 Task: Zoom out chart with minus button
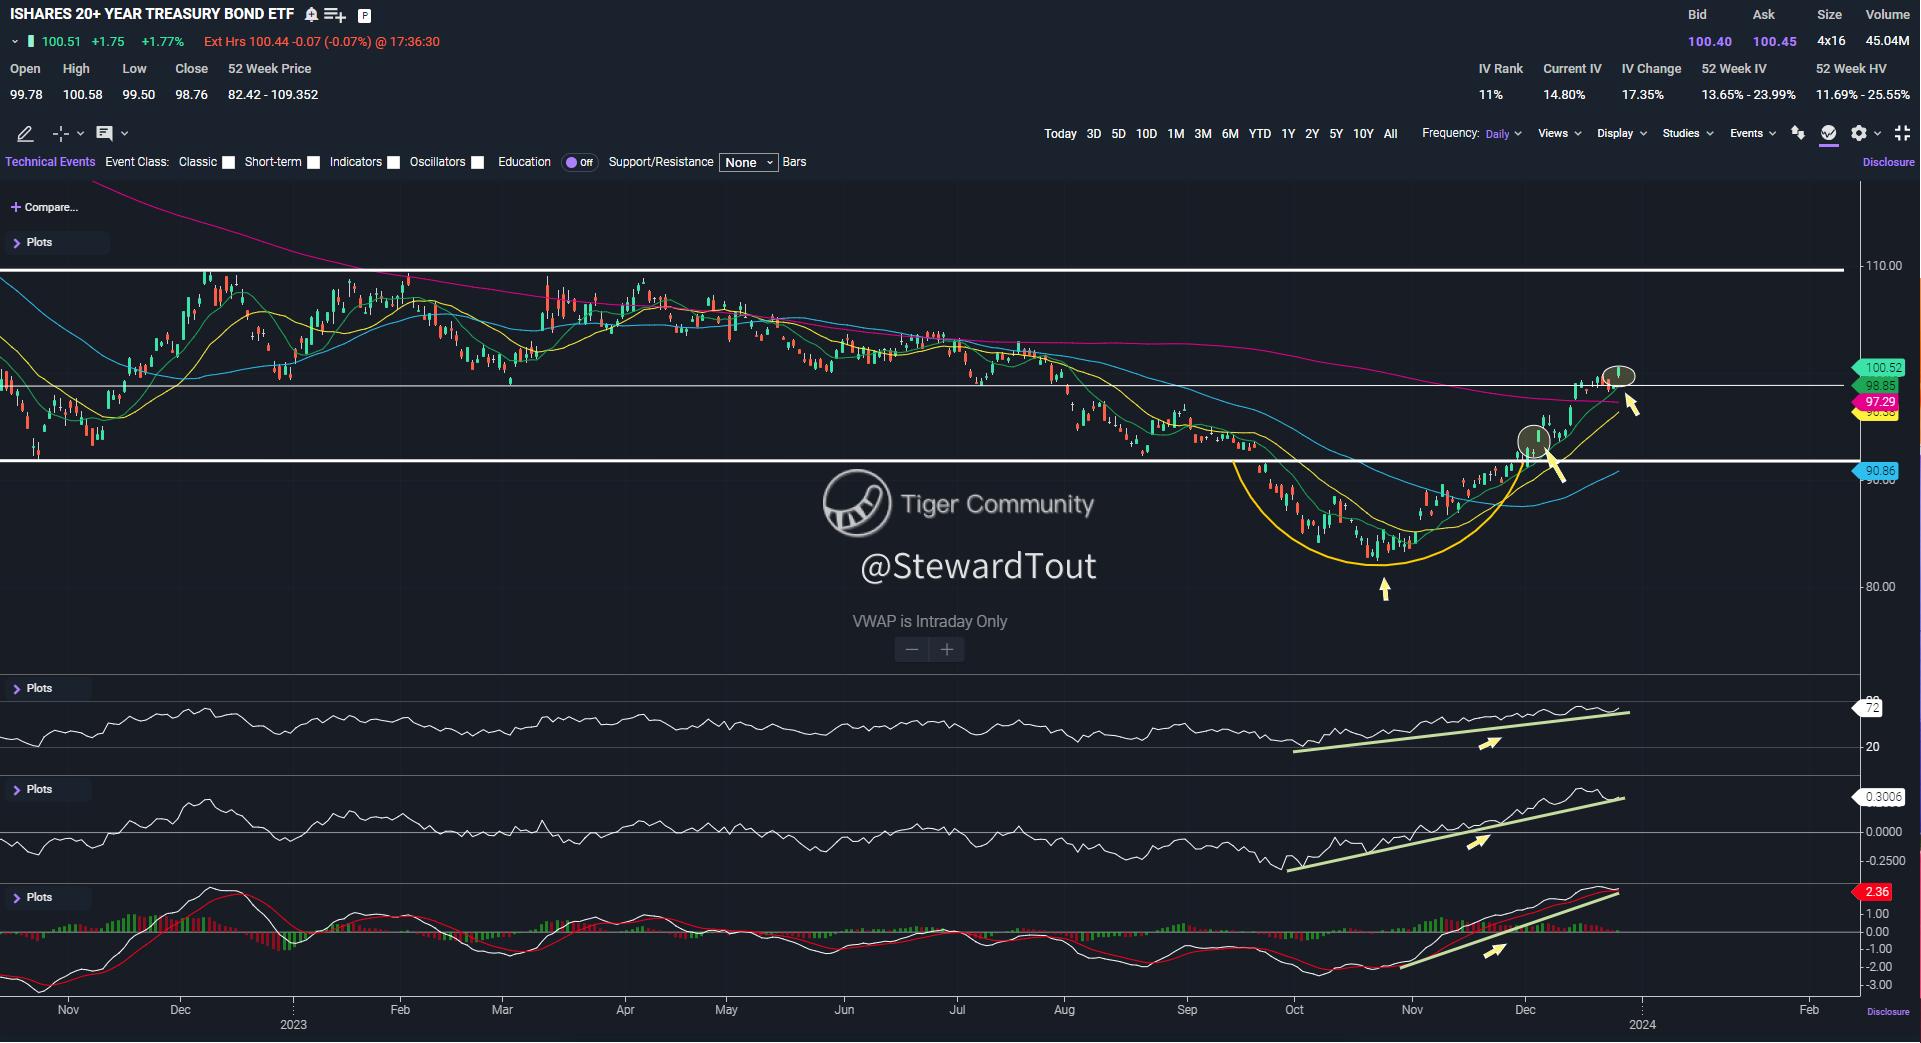tap(912, 650)
